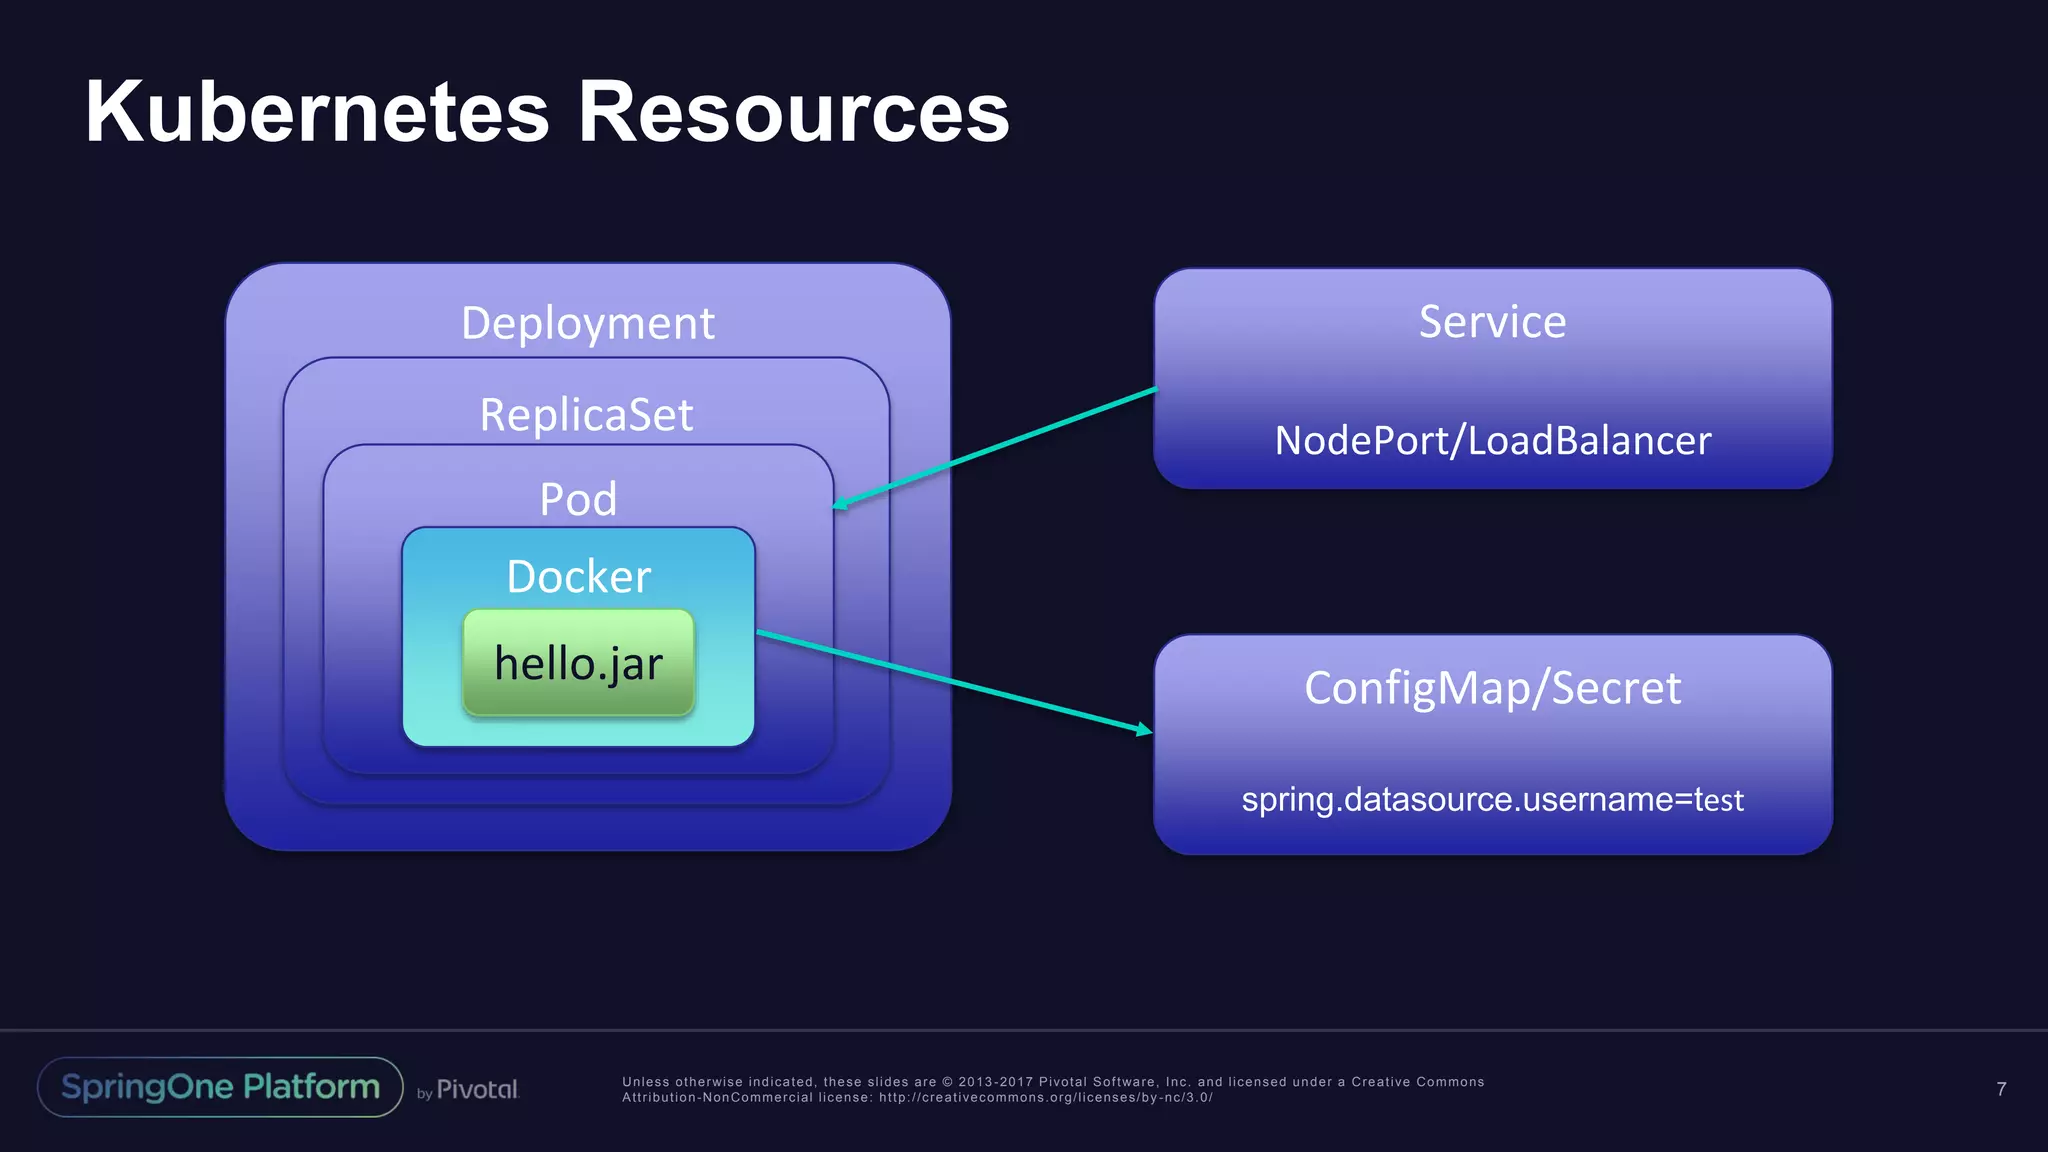Click the Service box title
Viewport: 2048px width, 1152px height.
1492,322
